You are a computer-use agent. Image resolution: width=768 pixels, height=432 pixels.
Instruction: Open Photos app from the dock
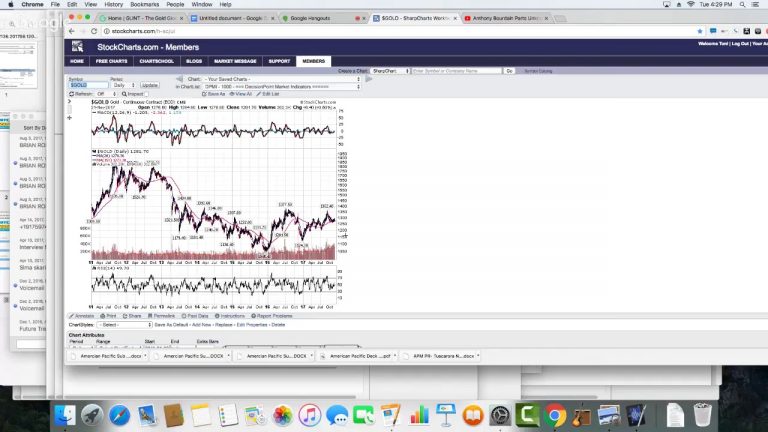tap(283, 415)
